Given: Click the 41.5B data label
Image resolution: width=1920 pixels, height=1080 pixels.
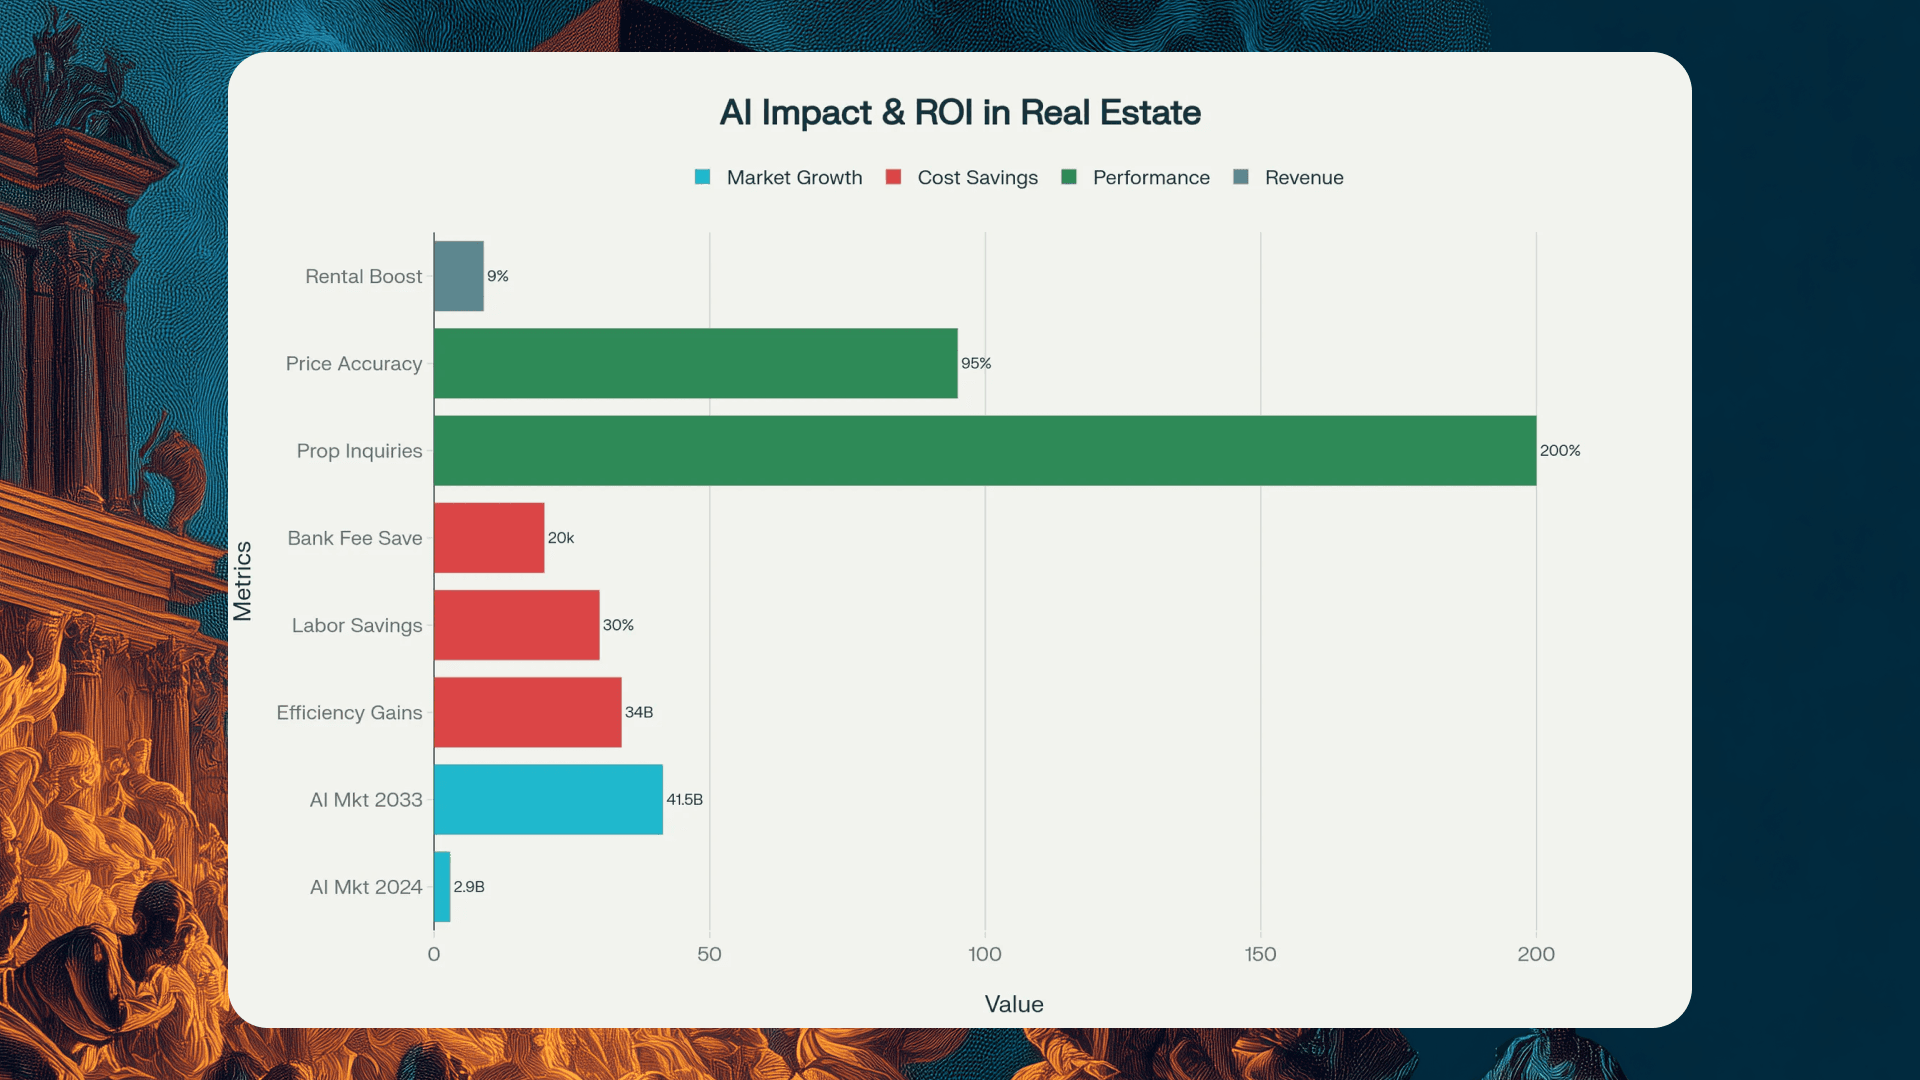Looking at the screenshot, I should click(x=685, y=800).
